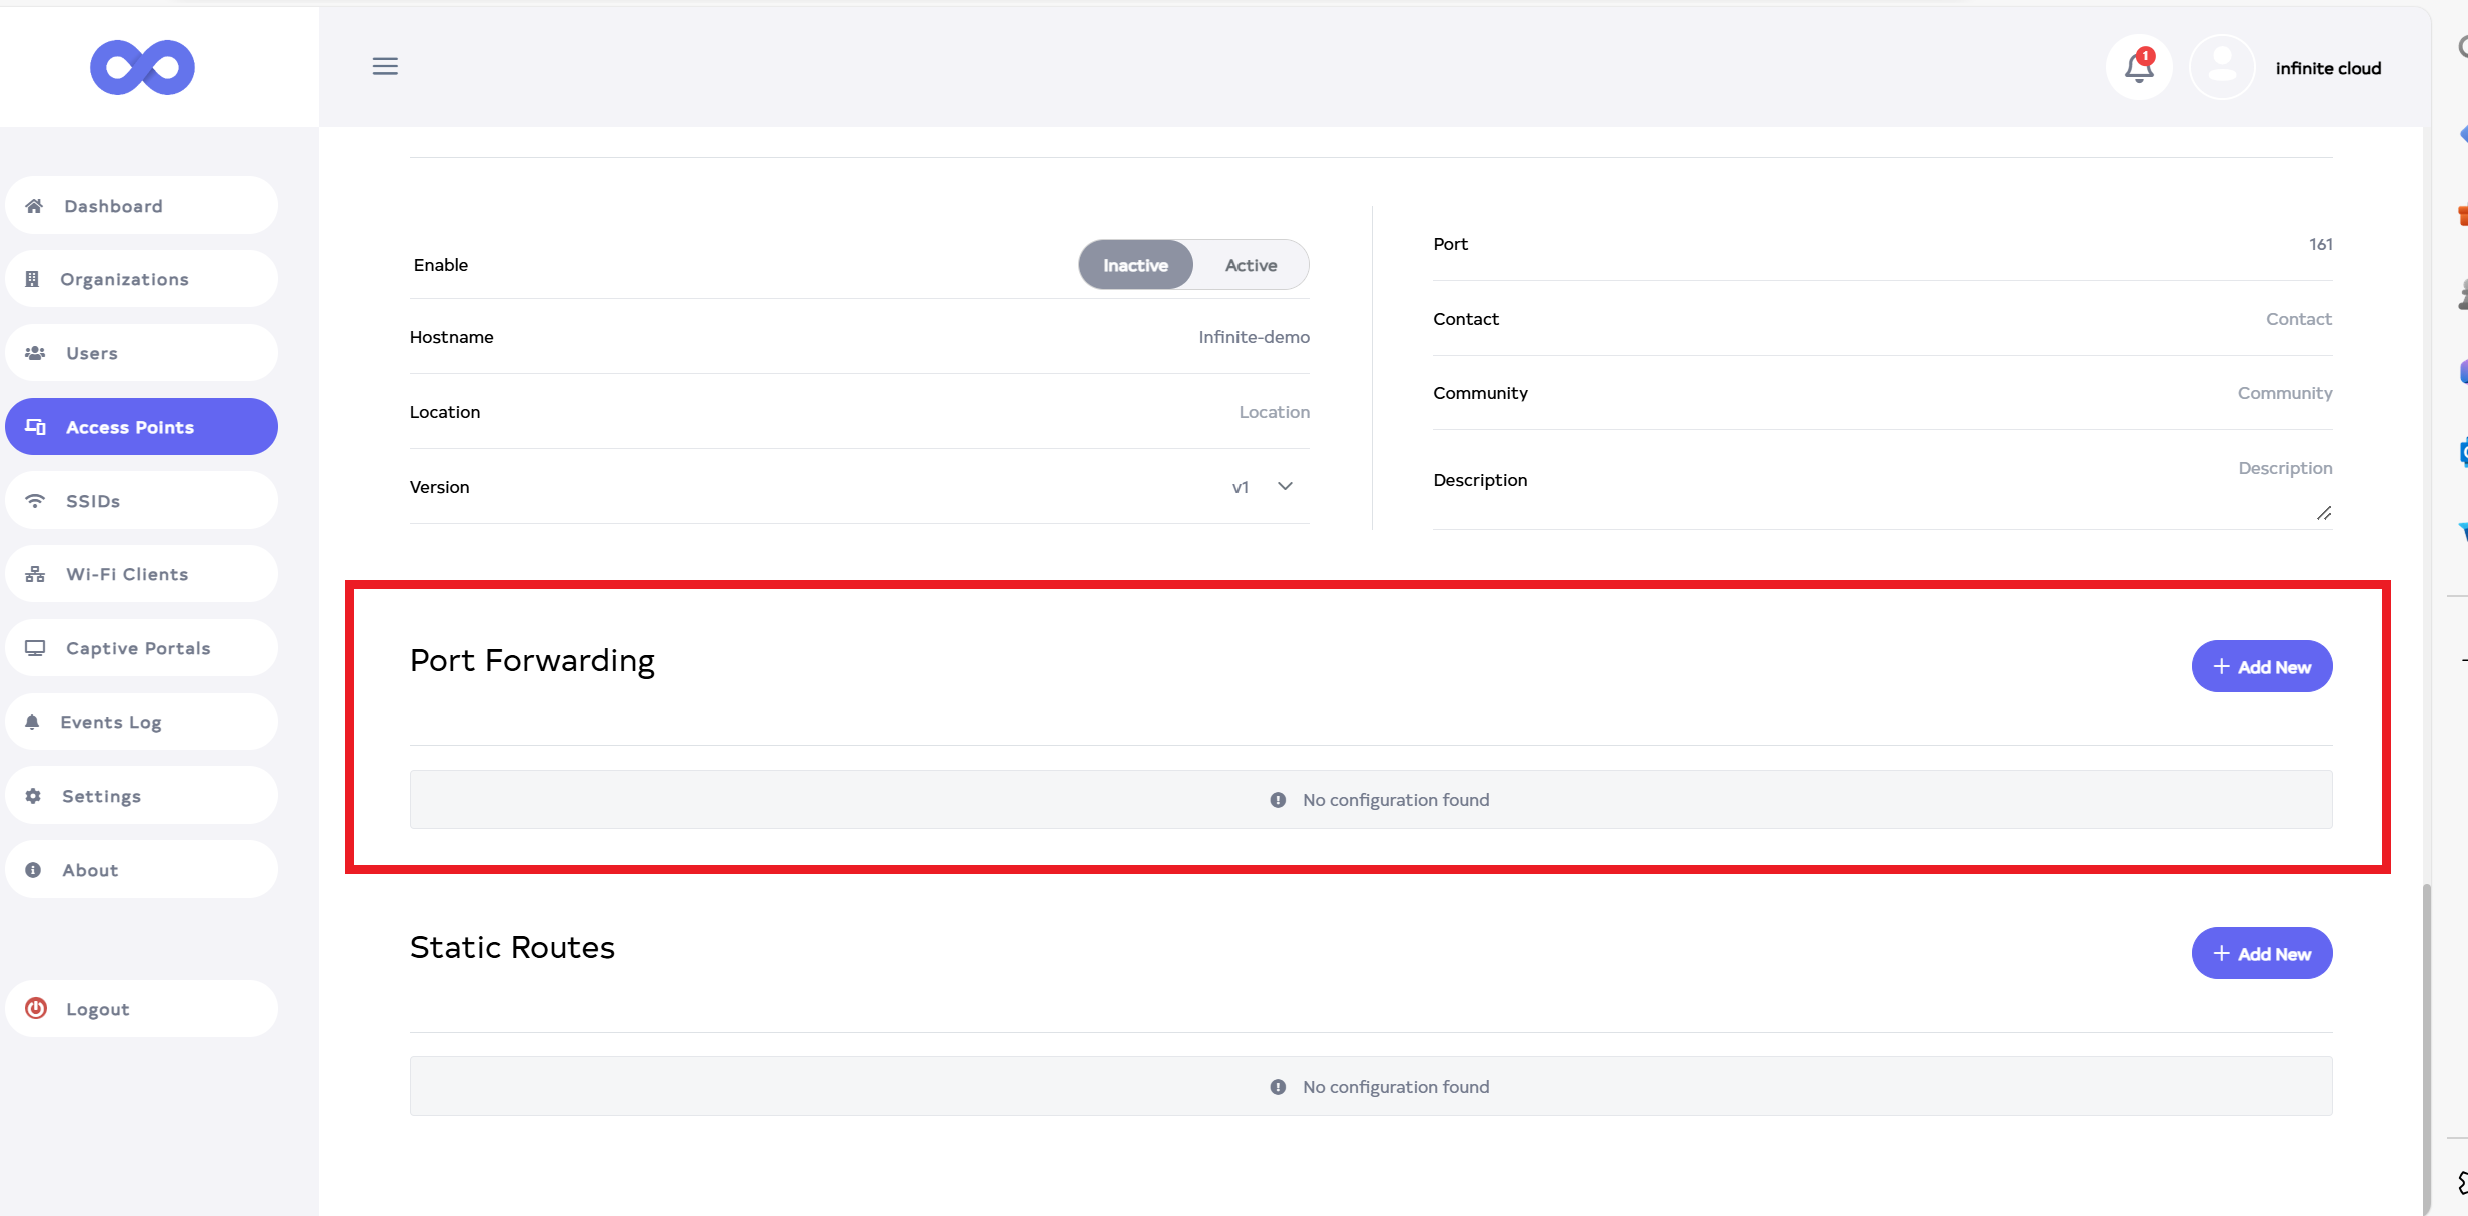
Task: Click the user avatar icon
Action: (x=2221, y=67)
